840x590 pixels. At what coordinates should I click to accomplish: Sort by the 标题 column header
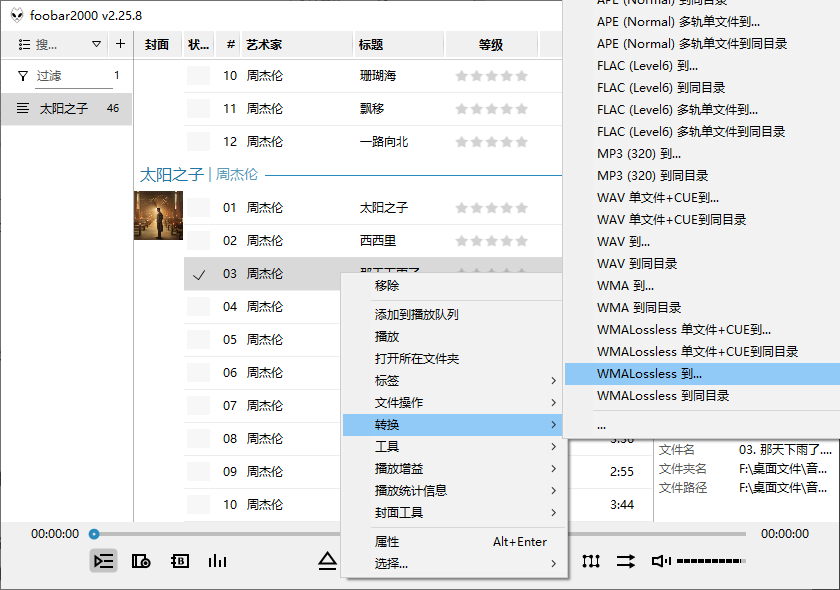[399, 44]
